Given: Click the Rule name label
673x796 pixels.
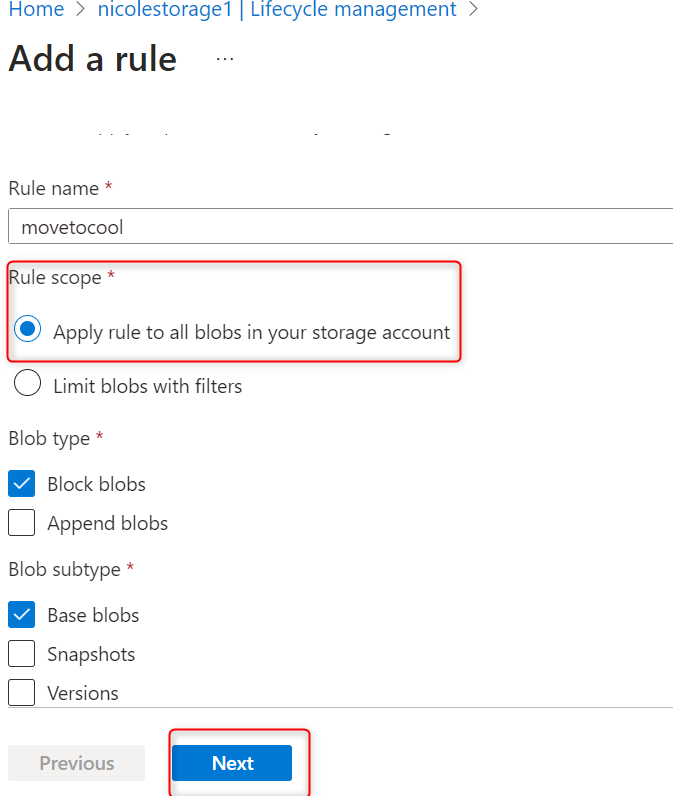Looking at the screenshot, I should pyautogui.click(x=54, y=188).
